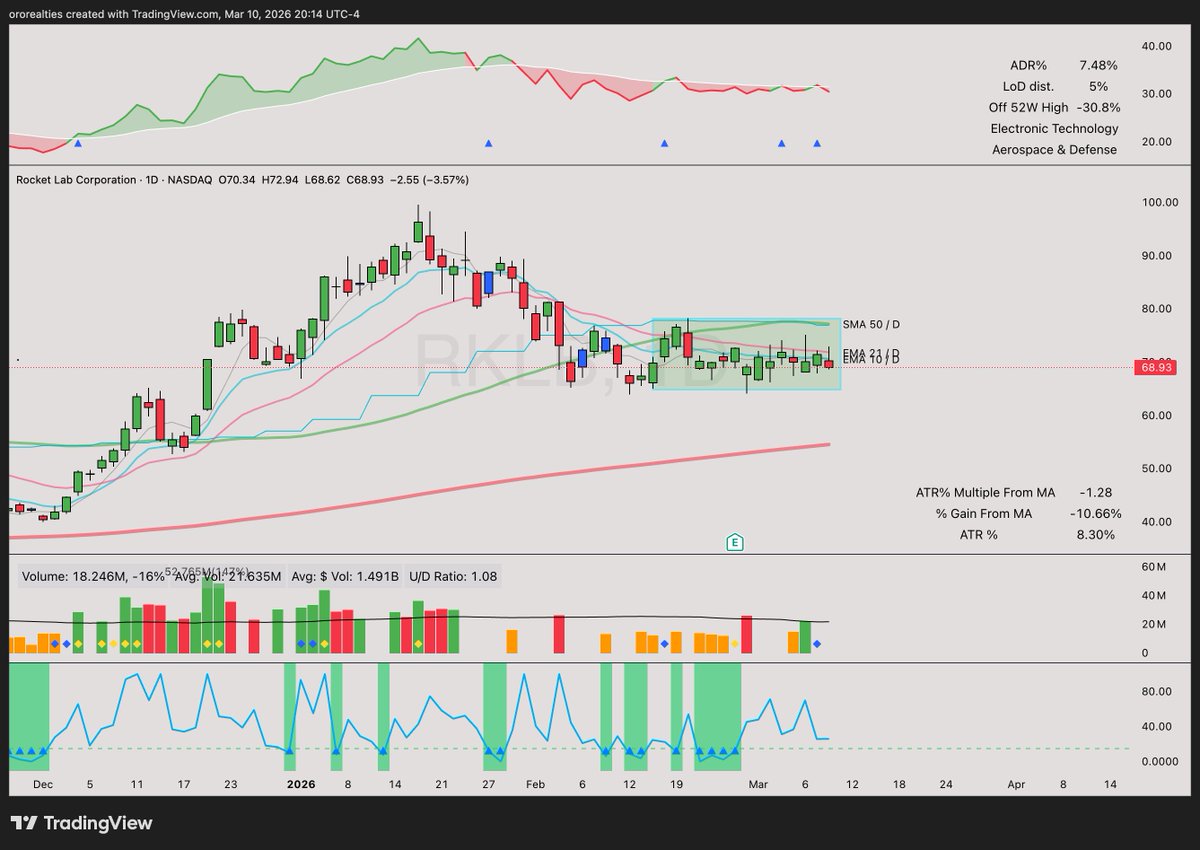The height and width of the screenshot is (850, 1200).
Task: Click the '% Gain From MA' label
Action: (x=983, y=513)
